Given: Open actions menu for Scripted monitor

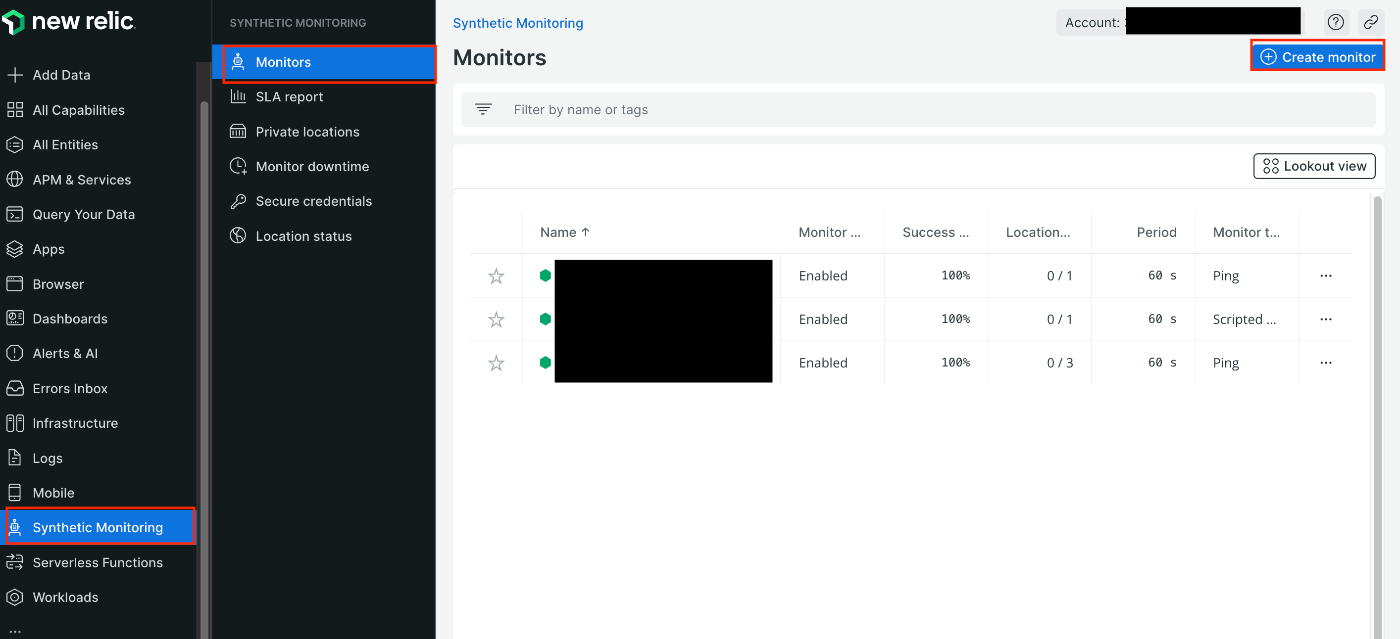Looking at the screenshot, I should point(1326,319).
